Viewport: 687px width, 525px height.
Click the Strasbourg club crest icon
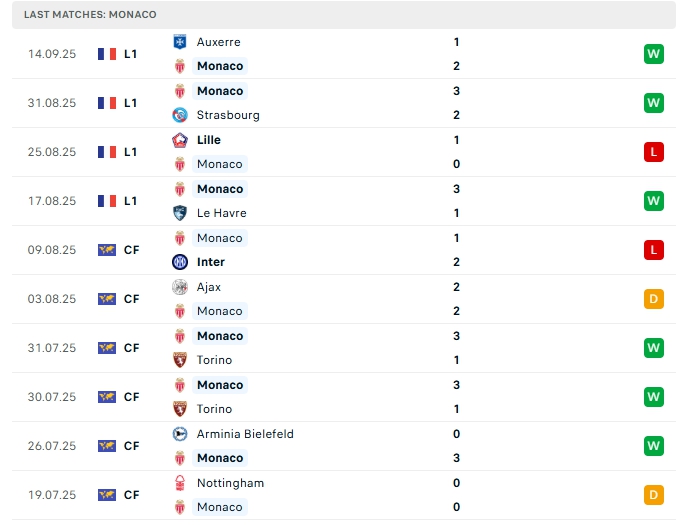point(180,115)
